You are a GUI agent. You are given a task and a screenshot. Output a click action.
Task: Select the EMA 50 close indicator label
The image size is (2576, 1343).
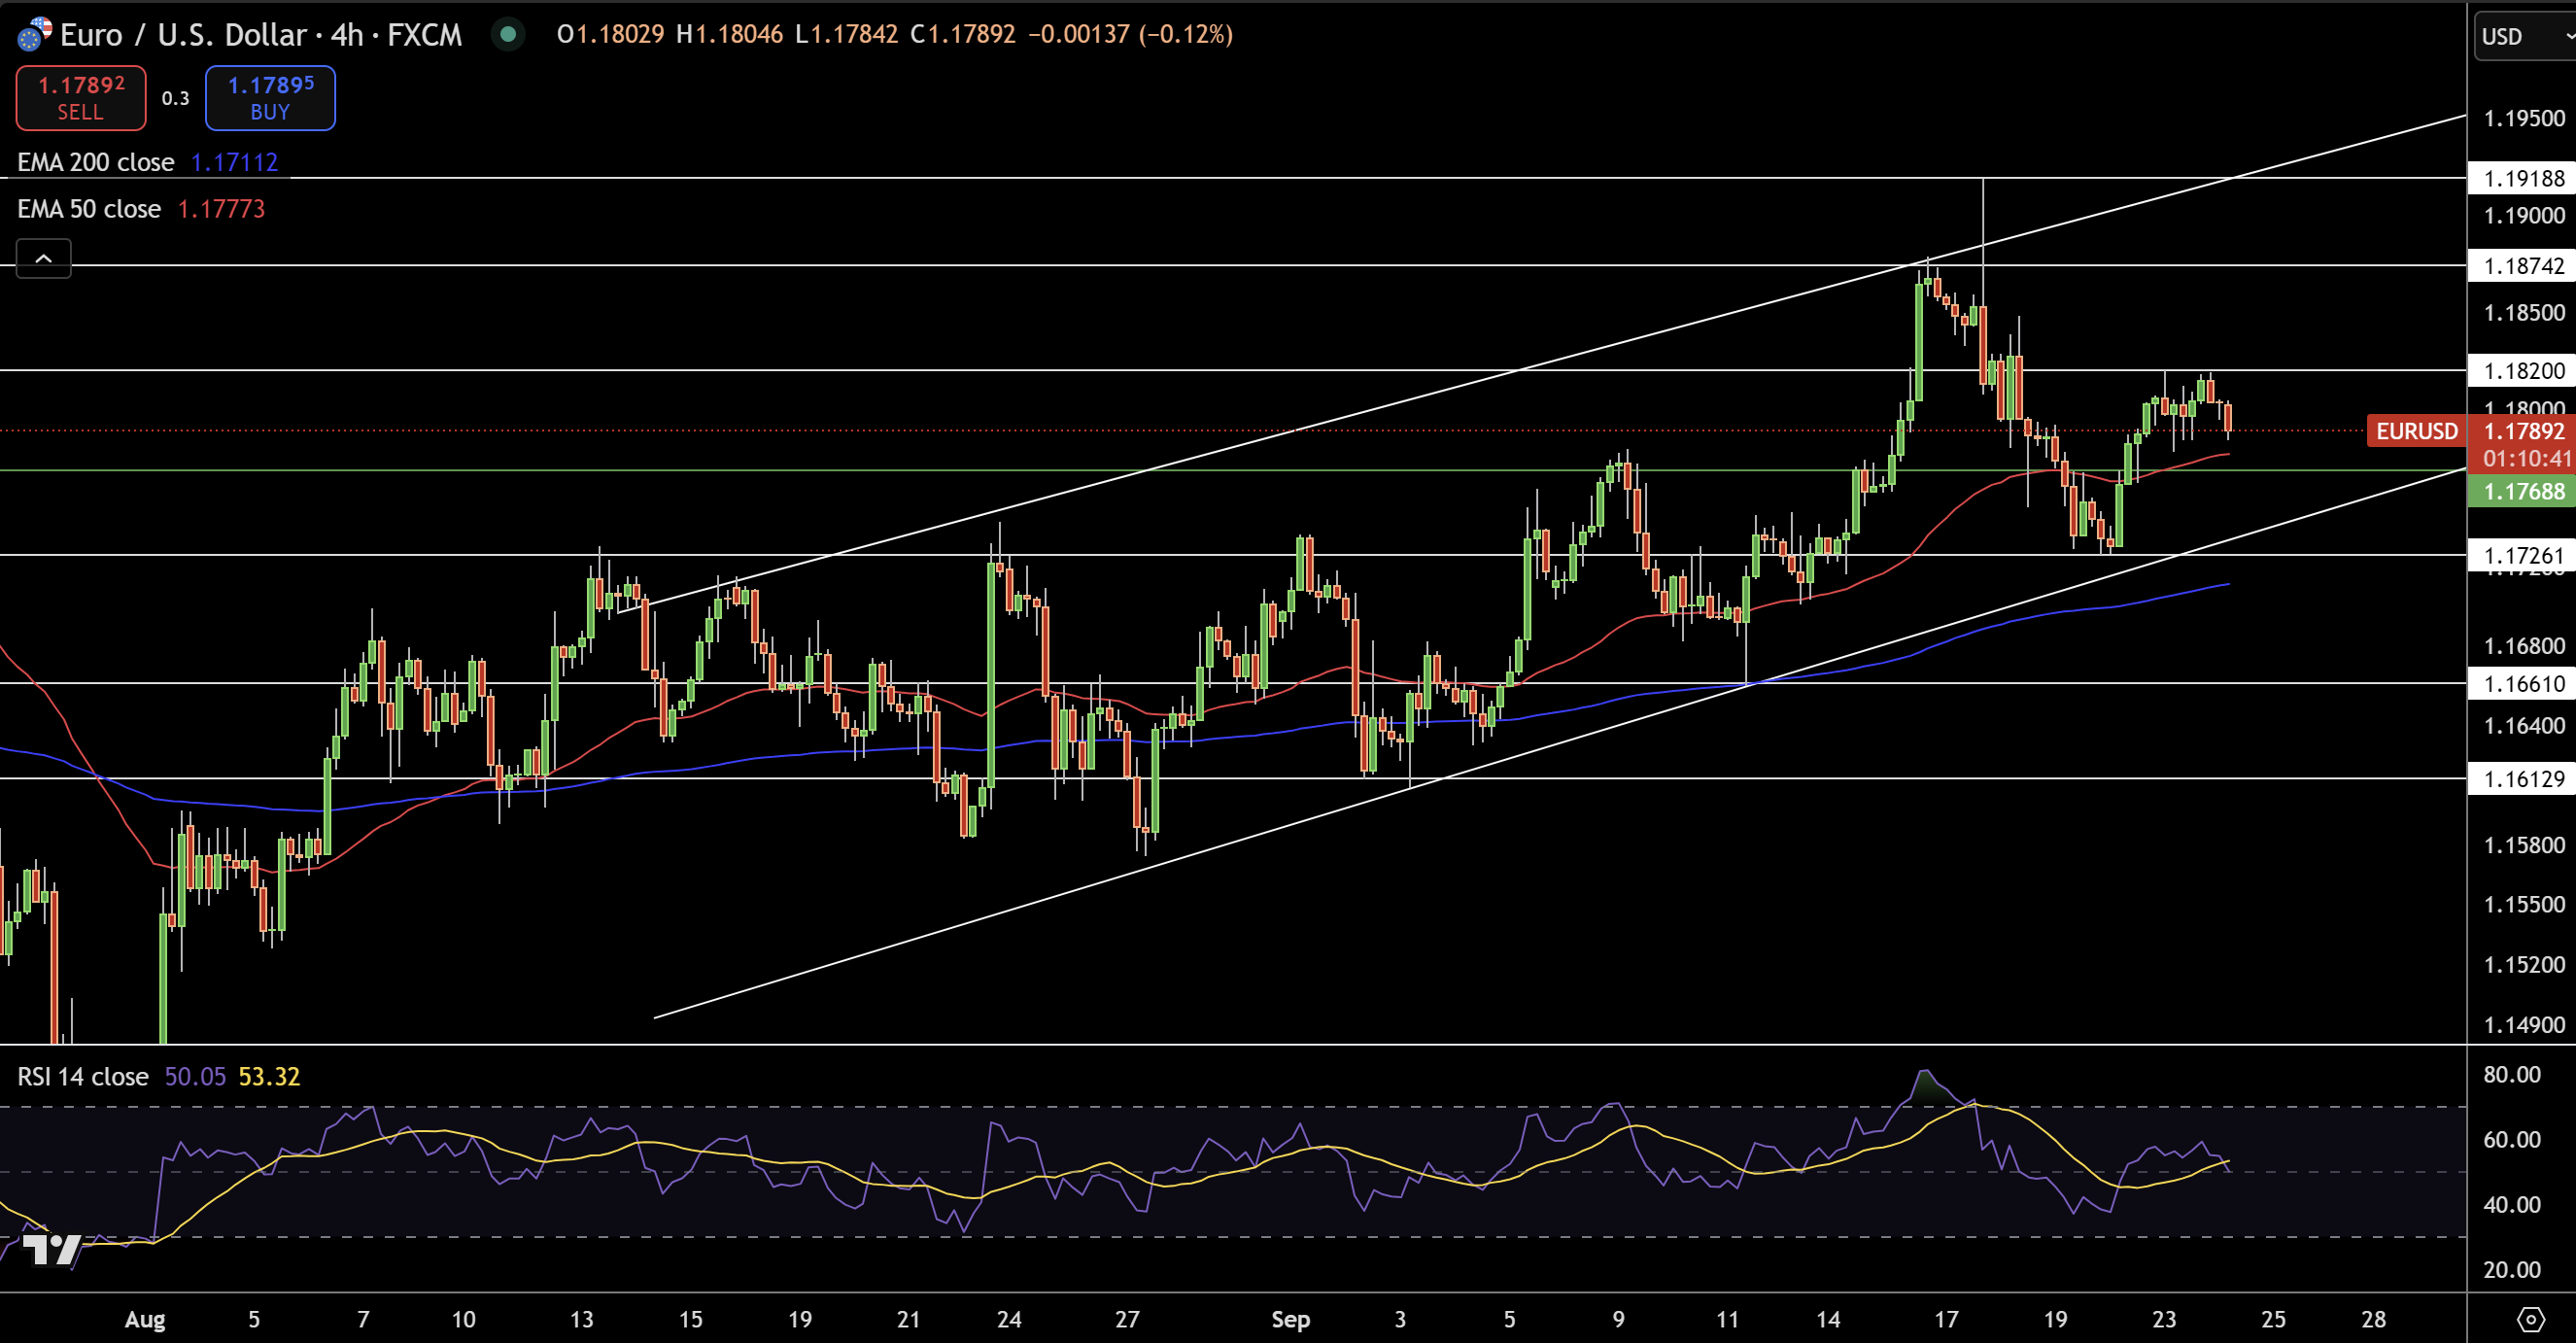[89, 209]
